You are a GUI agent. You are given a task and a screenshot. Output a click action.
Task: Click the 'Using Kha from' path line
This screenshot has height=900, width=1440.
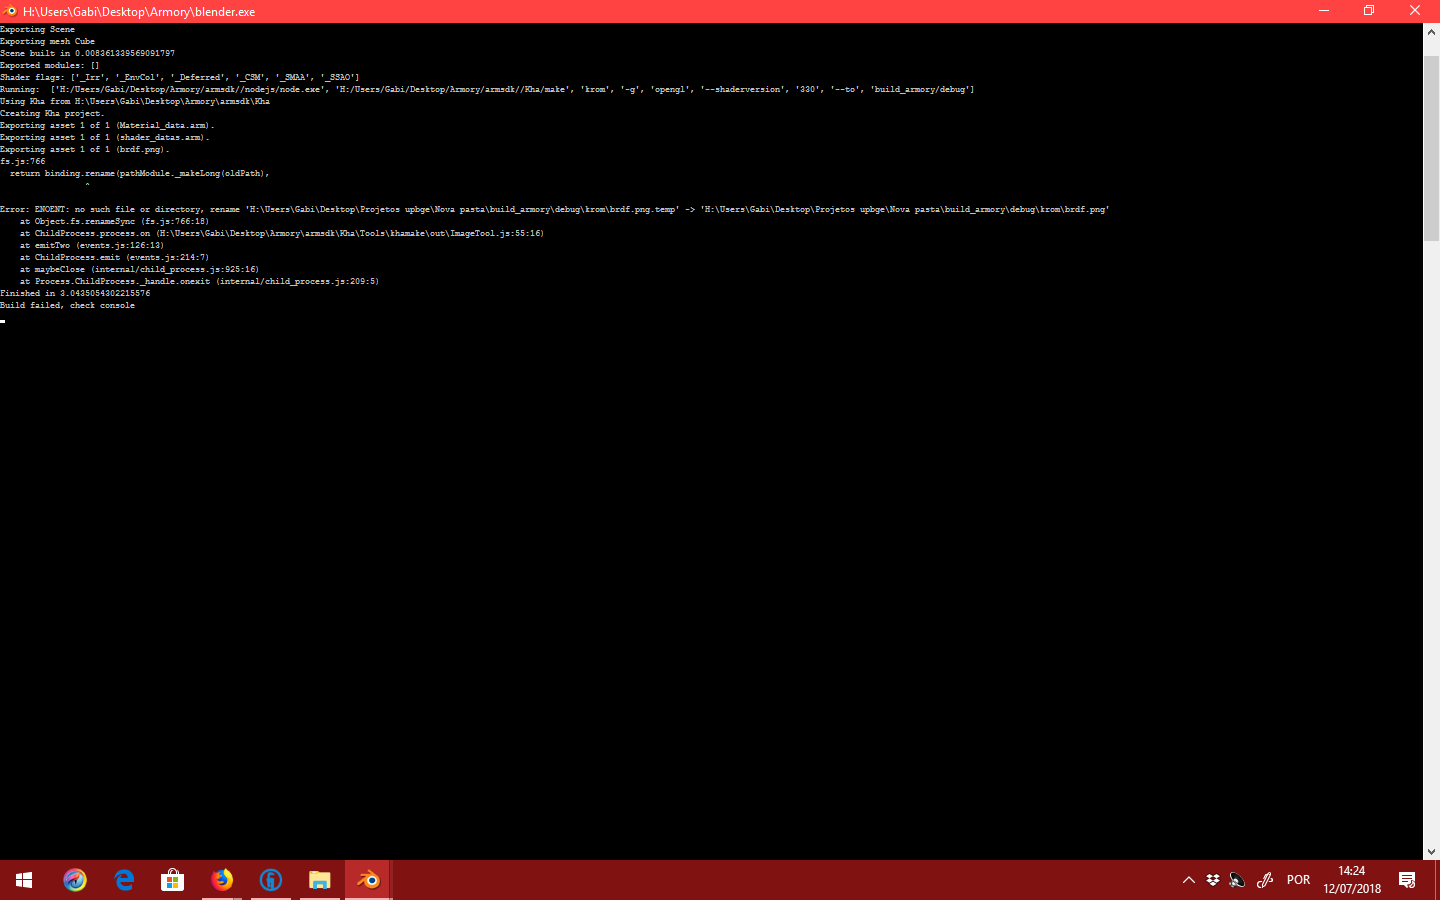tap(135, 101)
